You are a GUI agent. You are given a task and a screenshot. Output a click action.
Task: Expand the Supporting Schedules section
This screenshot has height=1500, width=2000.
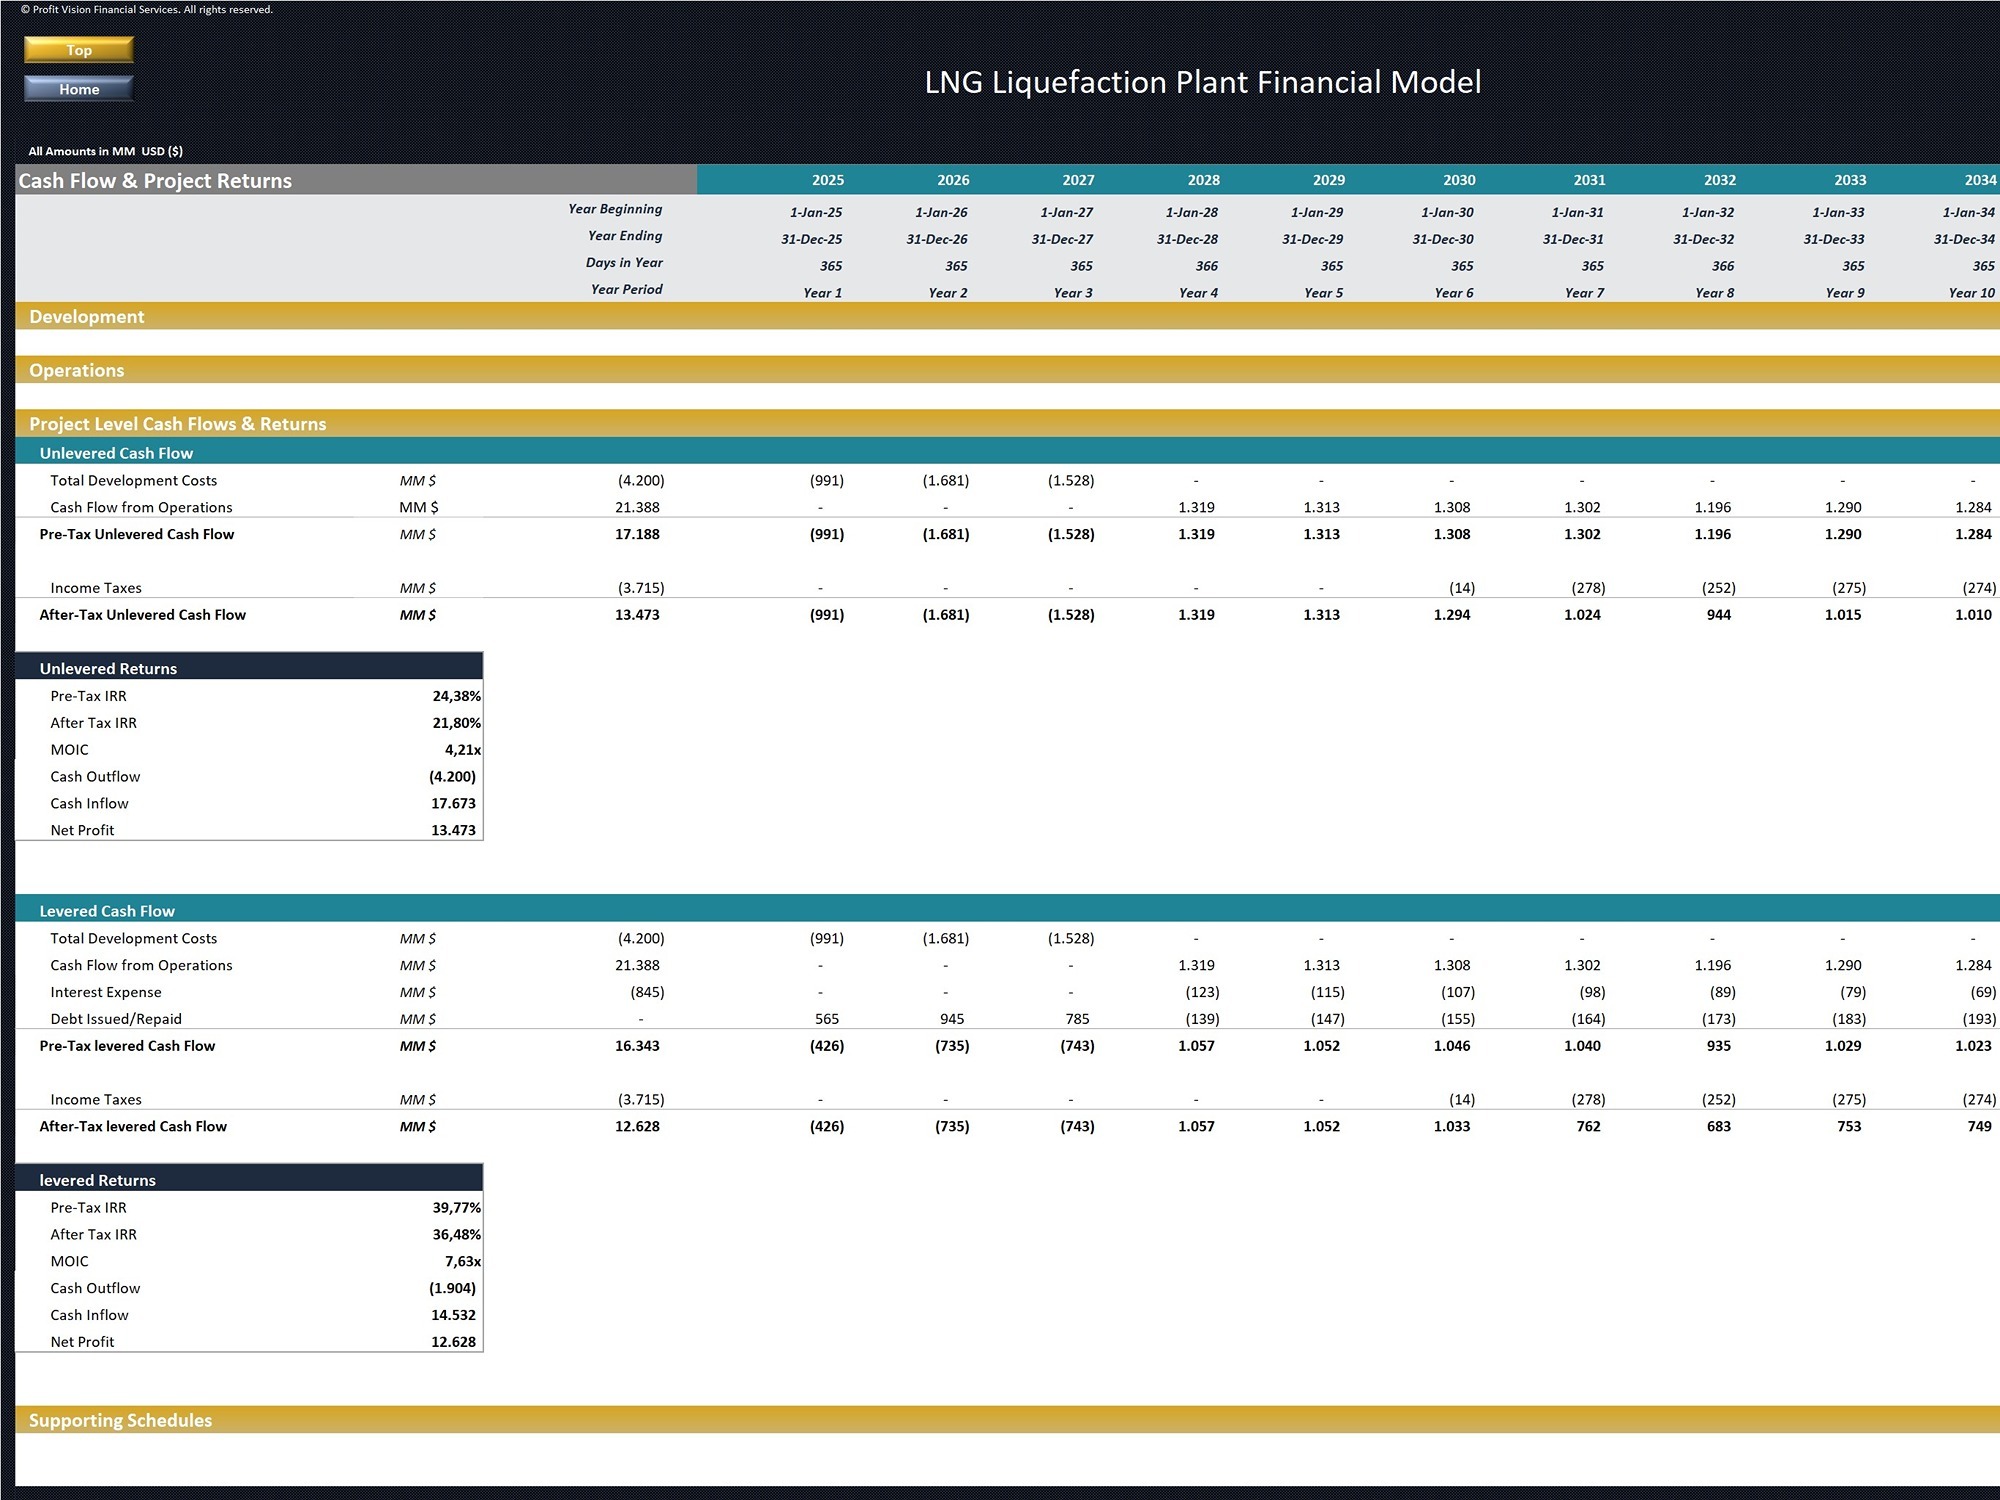[120, 1420]
